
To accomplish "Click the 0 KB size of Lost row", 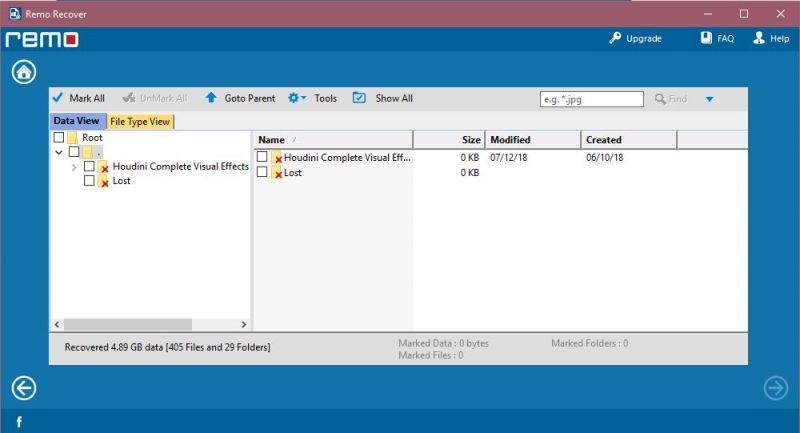I will pyautogui.click(x=469, y=173).
